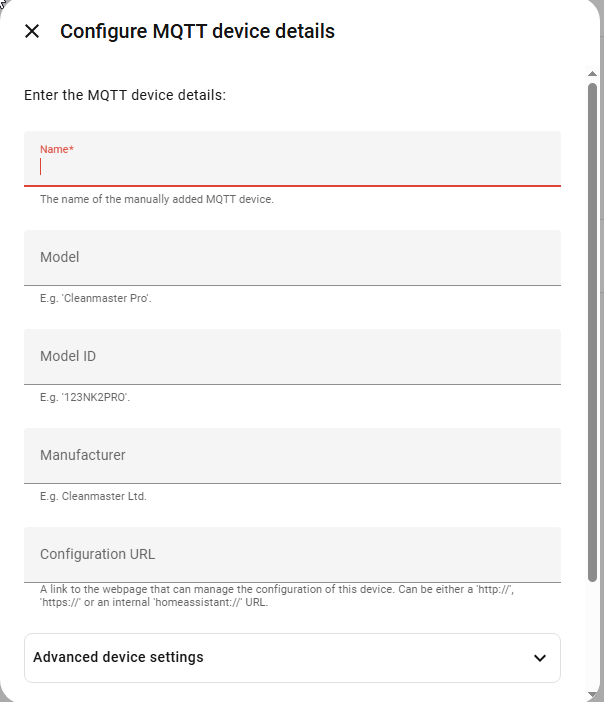Click the Advanced device settings chevron arrow

click(540, 658)
